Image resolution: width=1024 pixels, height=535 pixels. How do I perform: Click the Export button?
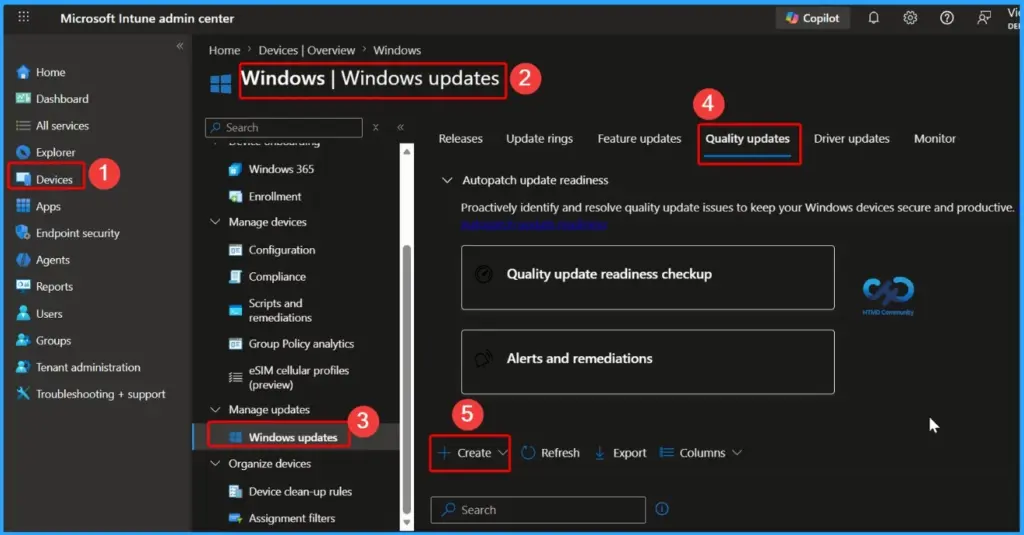620,453
